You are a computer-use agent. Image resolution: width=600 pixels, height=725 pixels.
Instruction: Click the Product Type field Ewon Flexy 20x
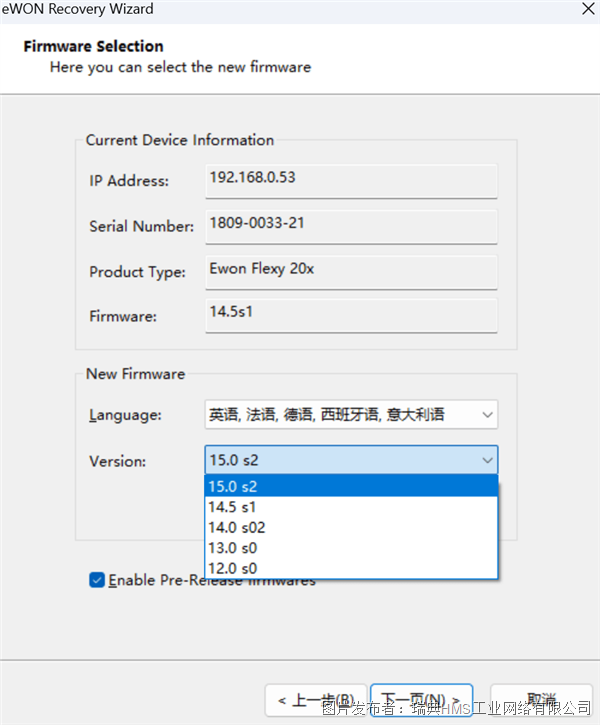point(351,272)
